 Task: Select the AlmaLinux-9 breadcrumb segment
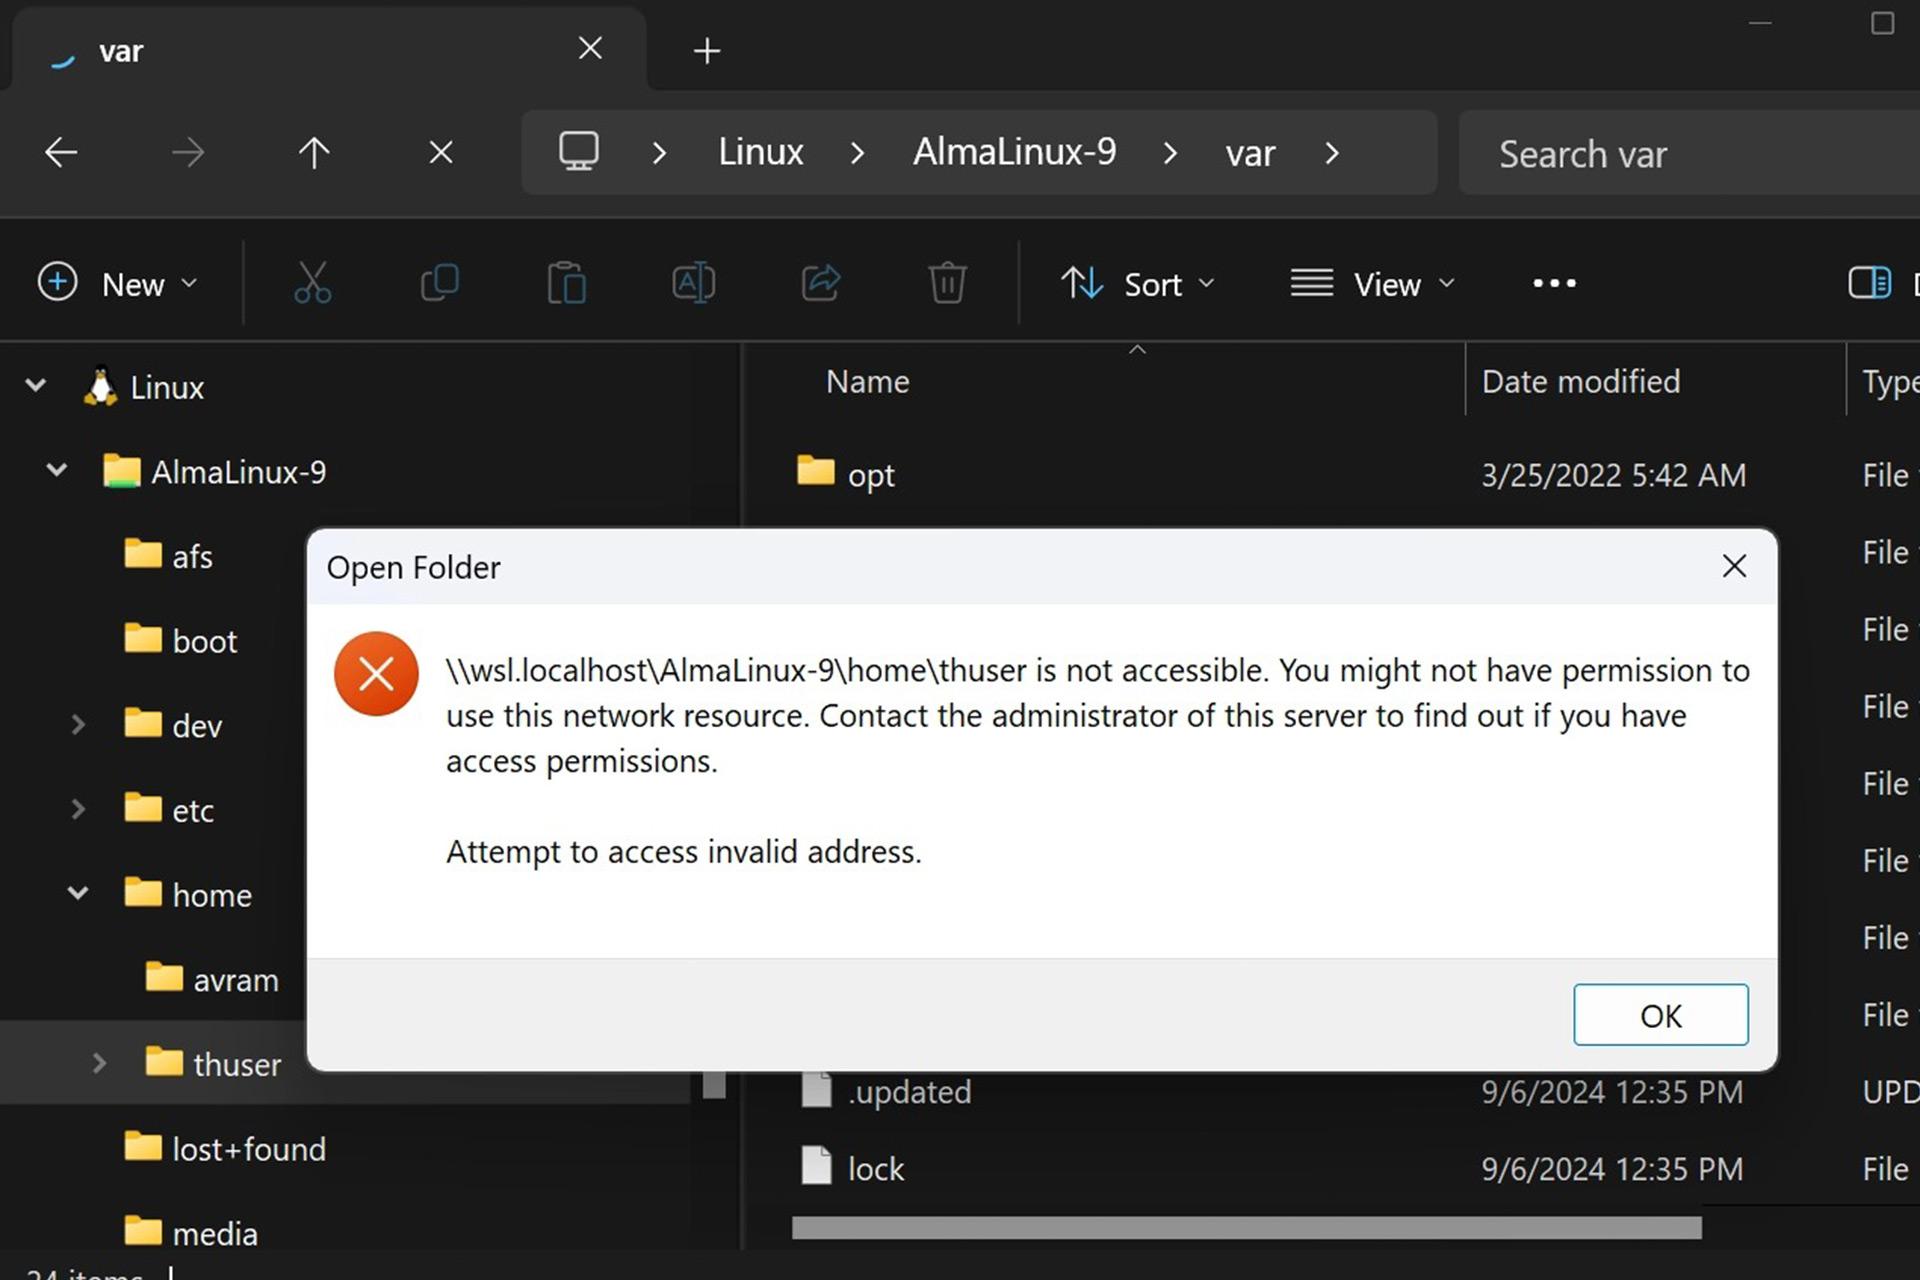[1014, 152]
